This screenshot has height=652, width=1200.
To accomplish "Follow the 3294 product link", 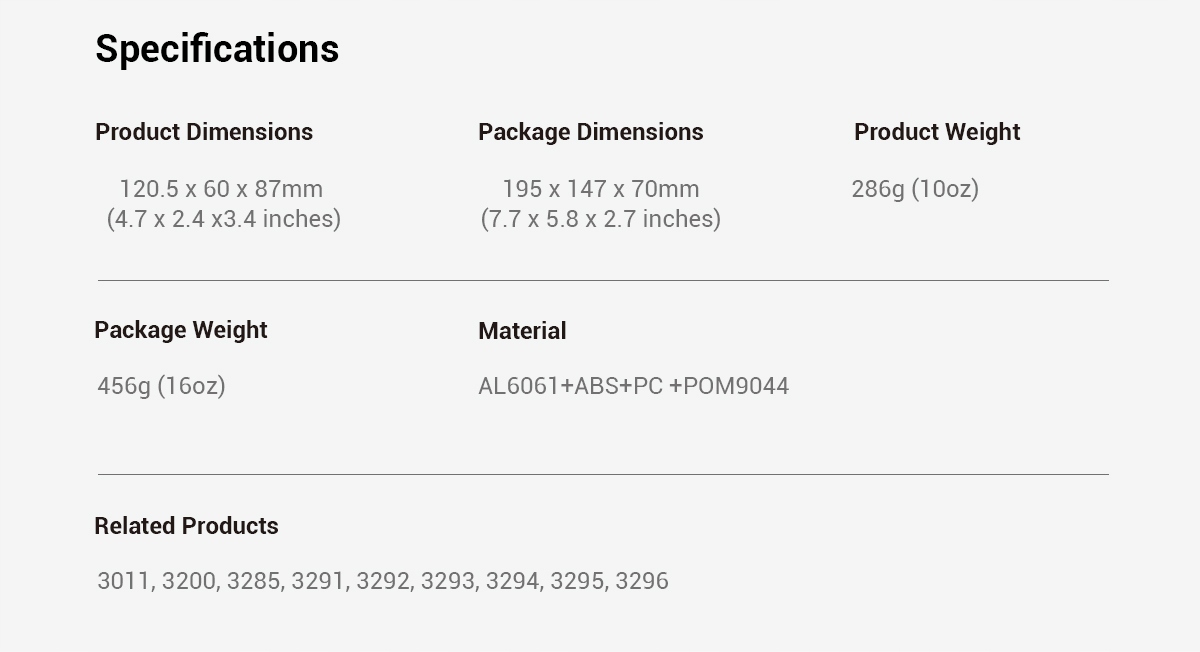I will tap(512, 581).
